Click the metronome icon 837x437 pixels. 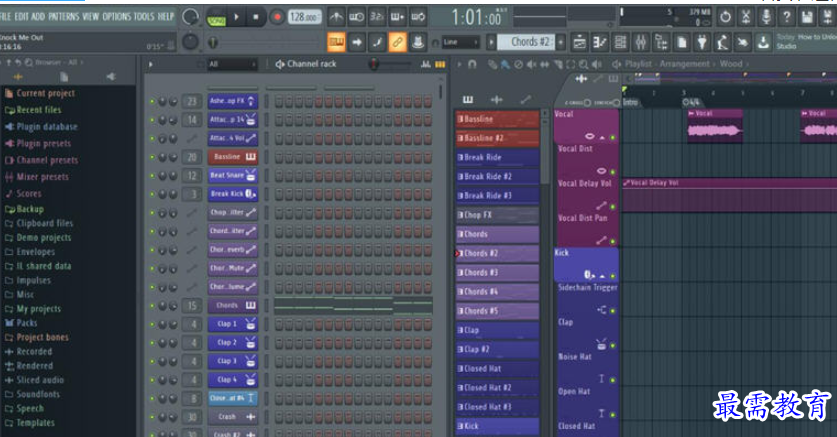coord(336,17)
